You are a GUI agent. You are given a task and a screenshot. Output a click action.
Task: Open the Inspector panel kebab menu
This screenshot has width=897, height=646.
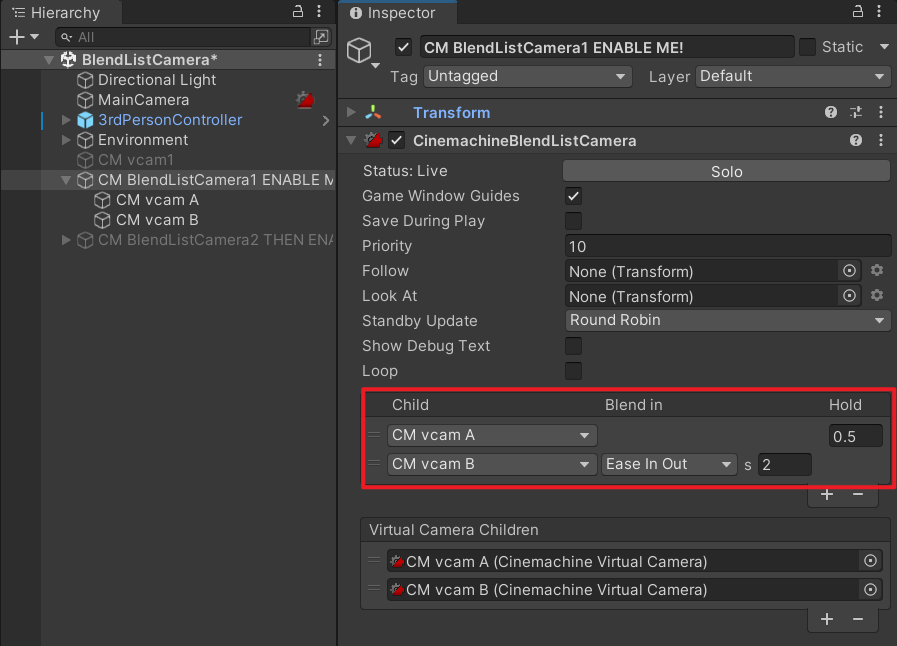pyautogui.click(x=879, y=11)
